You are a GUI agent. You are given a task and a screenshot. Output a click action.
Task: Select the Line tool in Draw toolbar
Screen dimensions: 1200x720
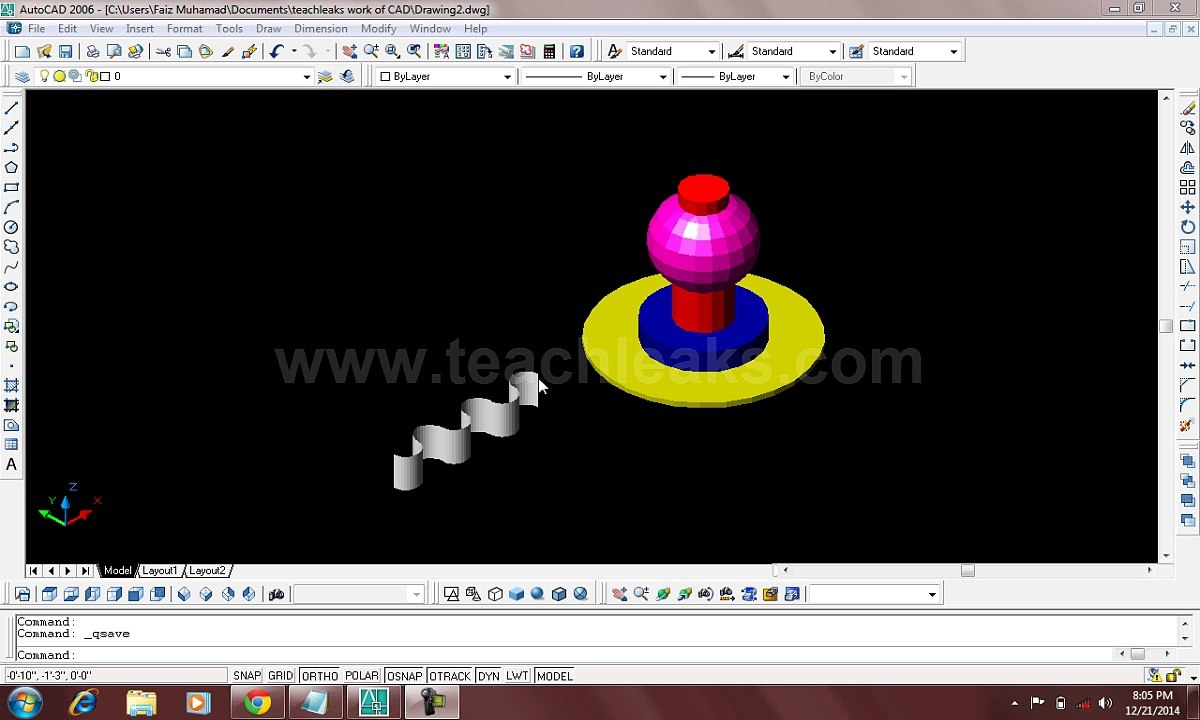pos(12,108)
